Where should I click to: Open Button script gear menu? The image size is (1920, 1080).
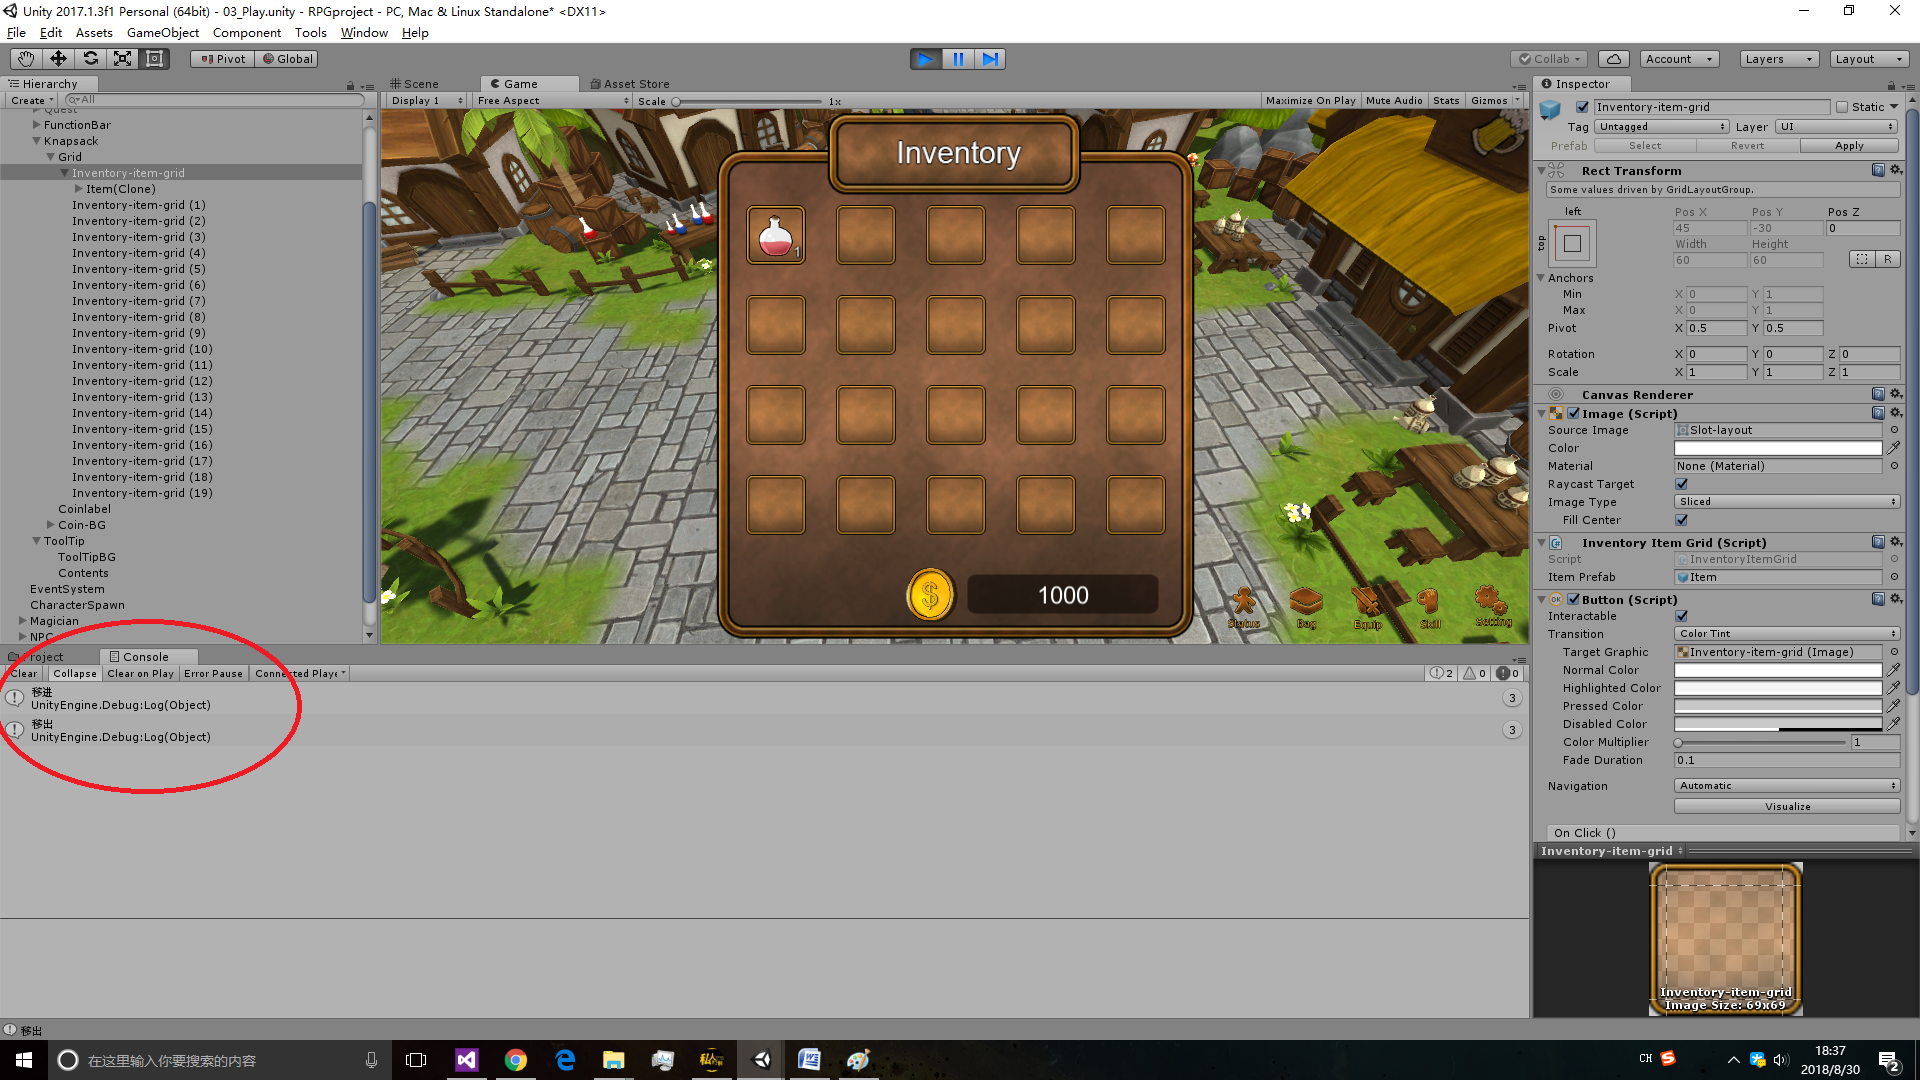click(1896, 599)
